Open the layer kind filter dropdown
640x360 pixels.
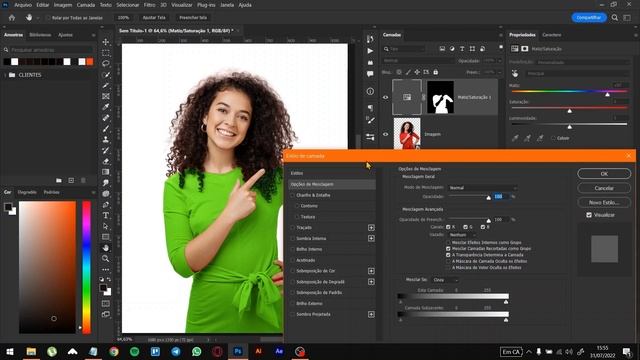404,49
